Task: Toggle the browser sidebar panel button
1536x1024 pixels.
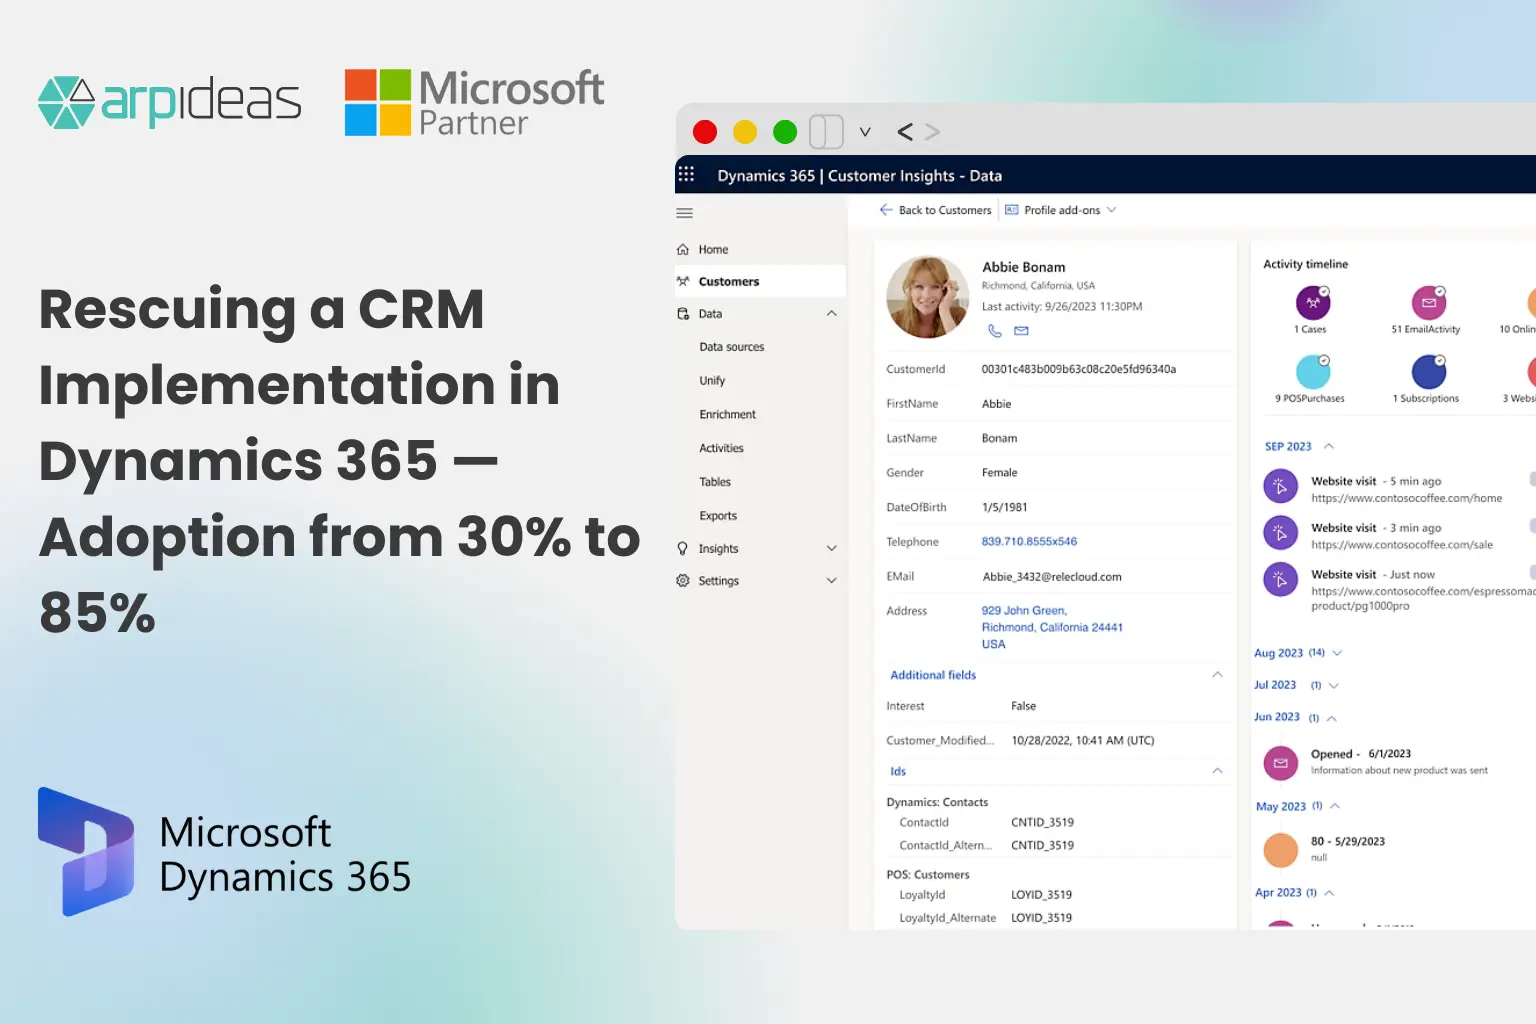Action: [827, 131]
